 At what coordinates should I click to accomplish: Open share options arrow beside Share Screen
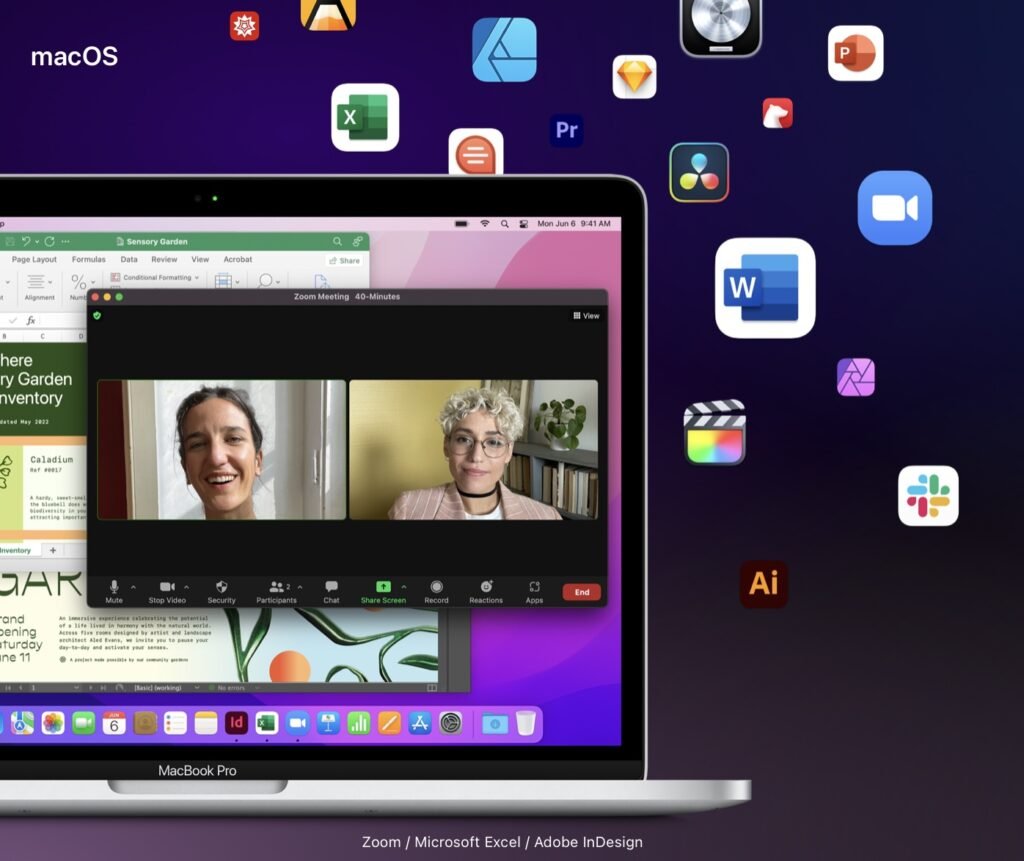coord(404,587)
